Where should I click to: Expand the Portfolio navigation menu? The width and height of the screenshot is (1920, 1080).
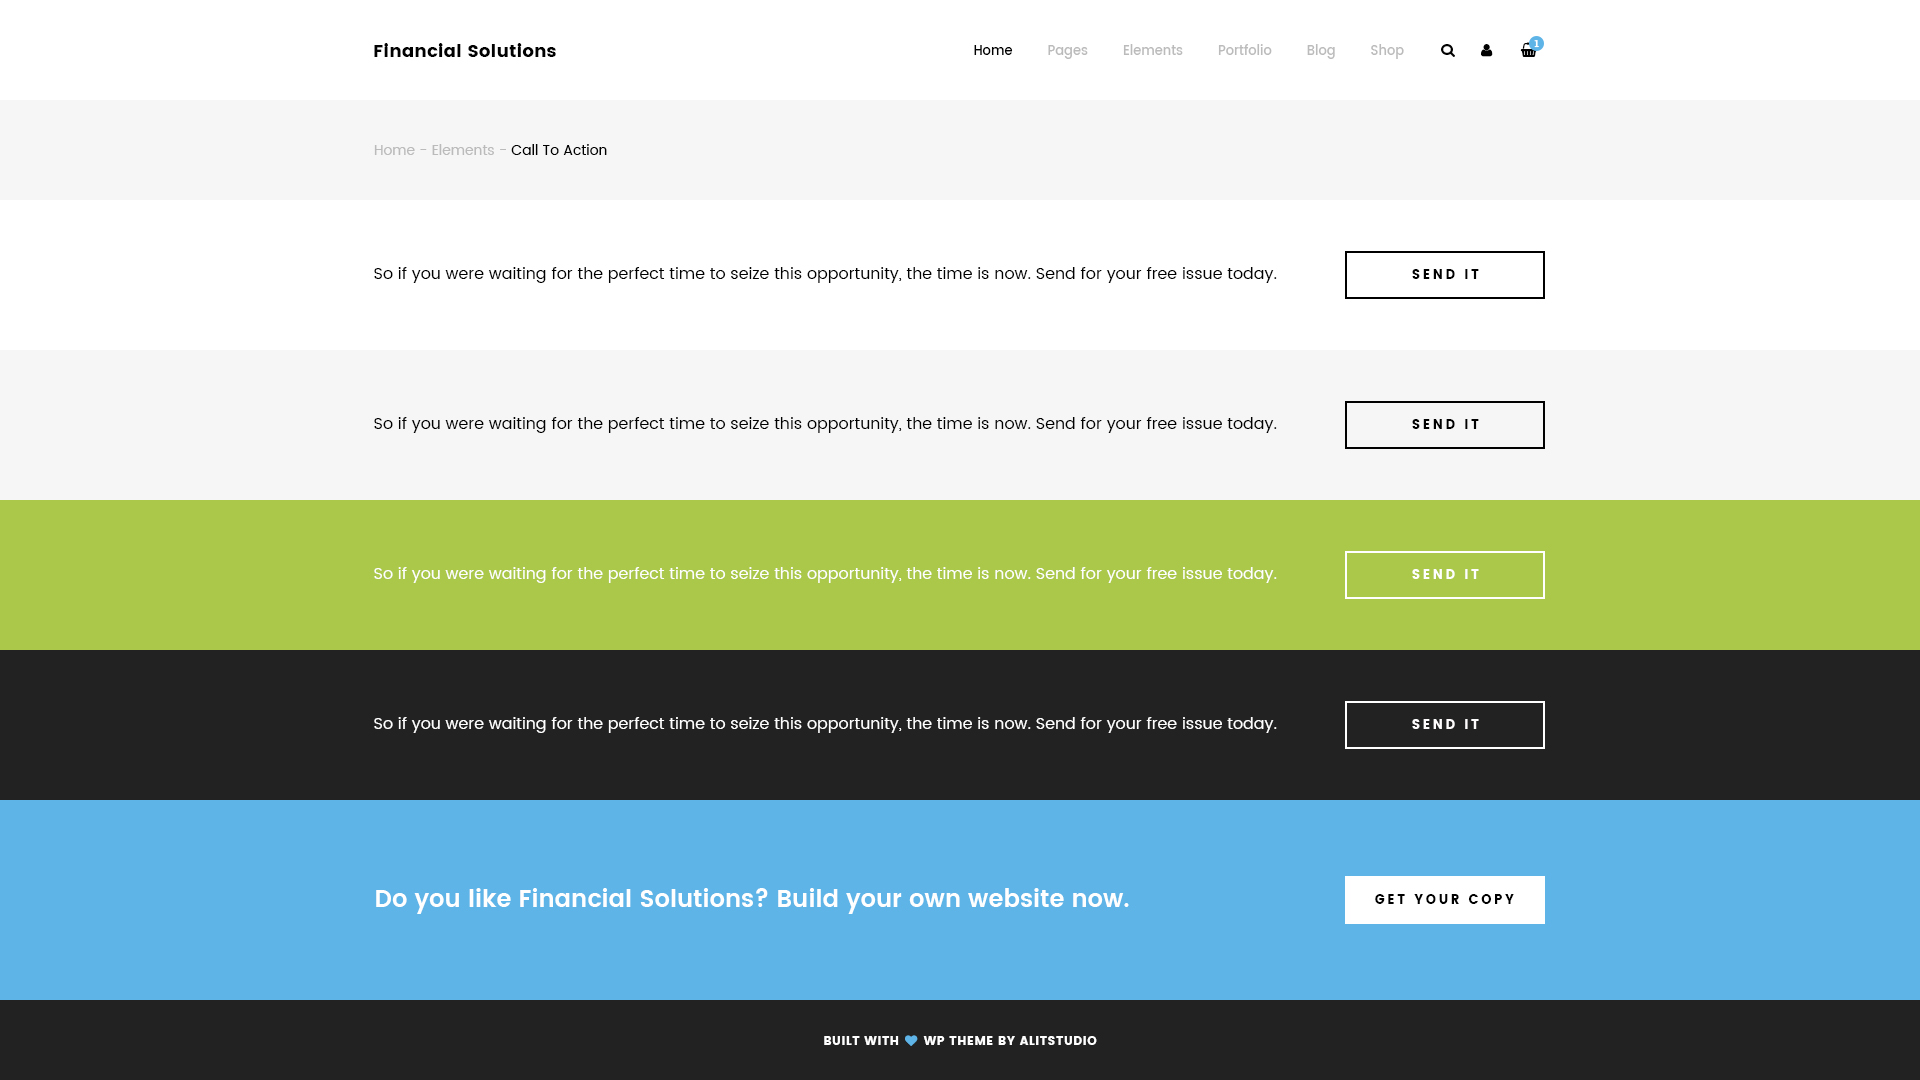click(1244, 50)
